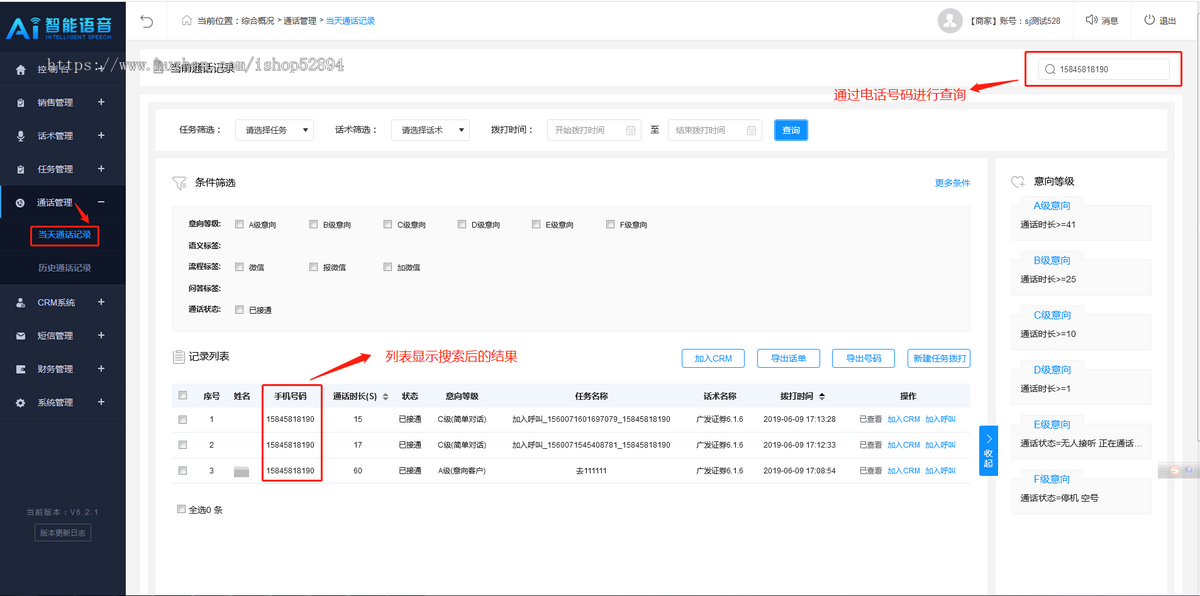Click the home icon in breadcrumb

click(187, 20)
